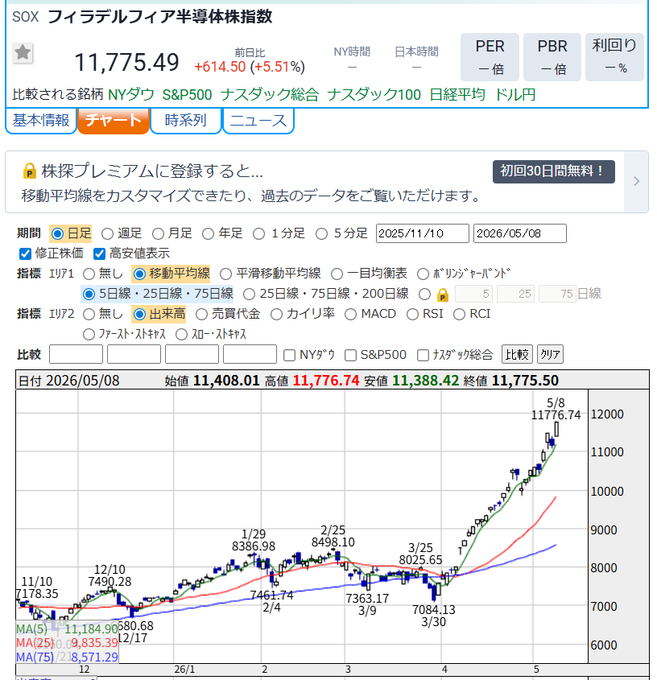Click the favorite star icon
657x680 pixels.
coord(23,53)
